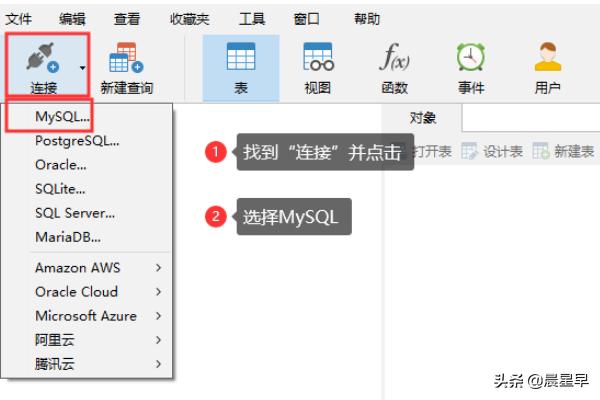The width and height of the screenshot is (600, 400).
Task: Click the 新建查询 toolbar label
Action: point(127,88)
